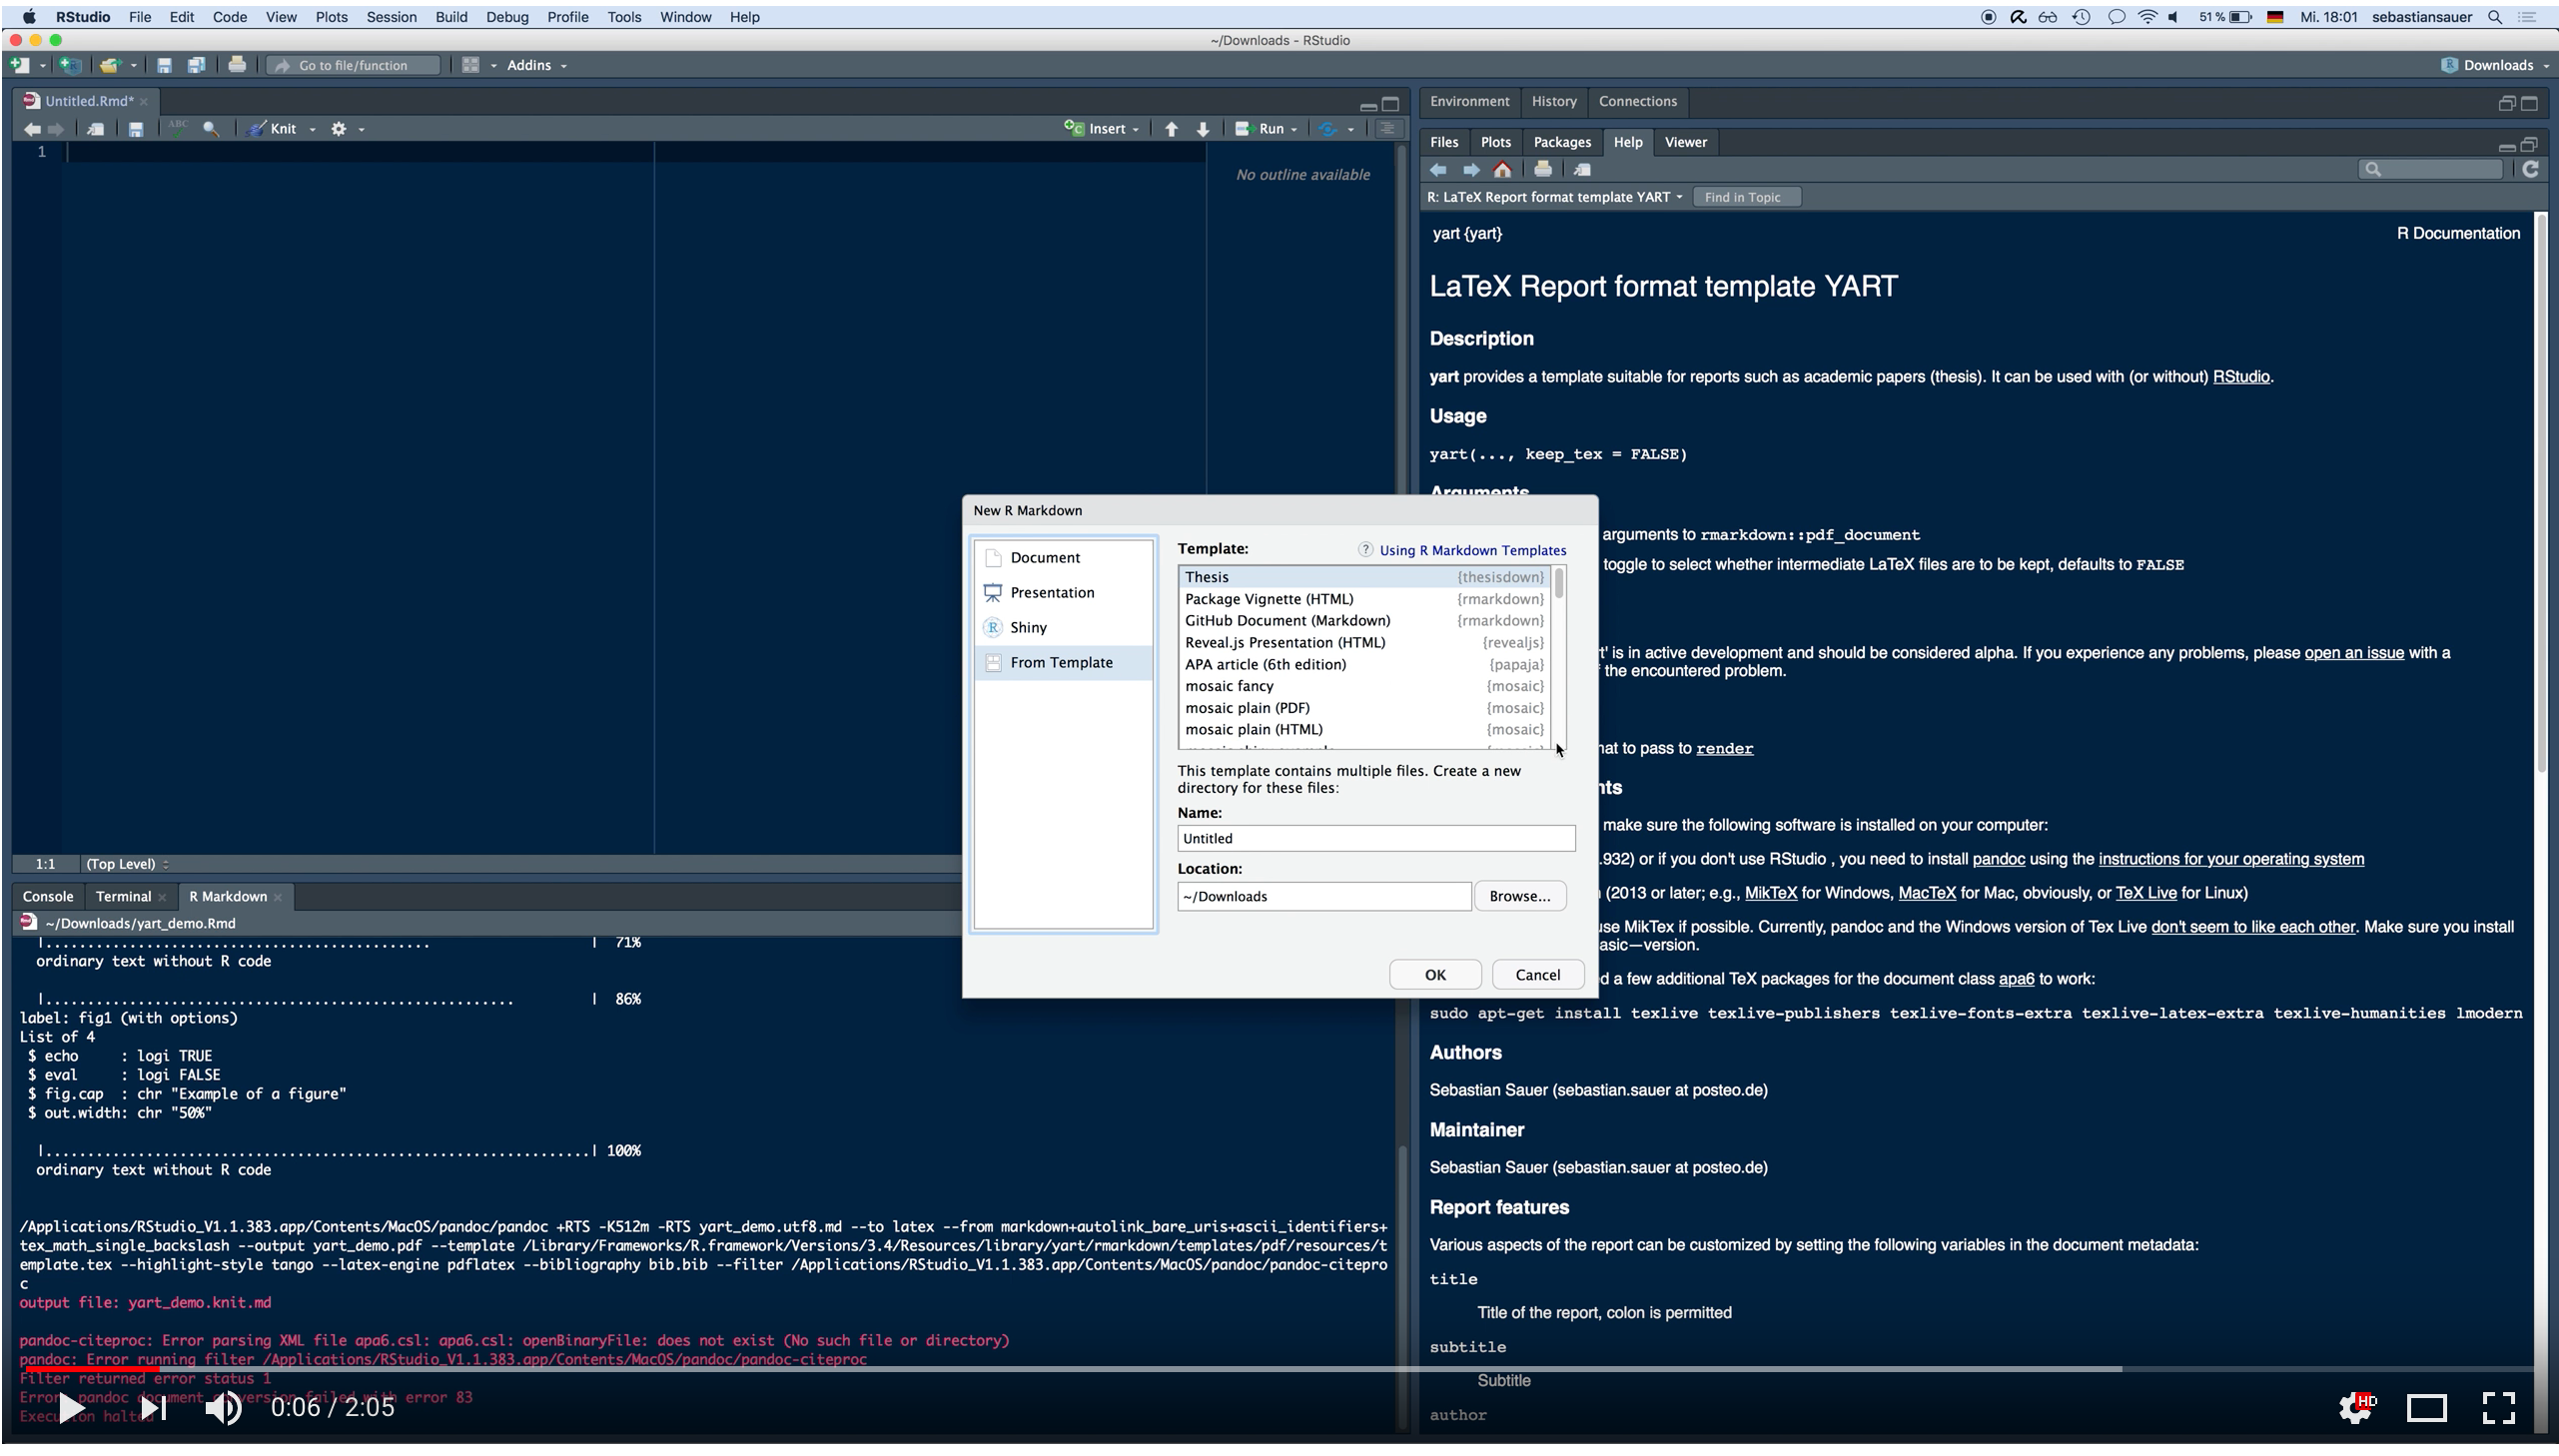Open the Session menu in menu bar
This screenshot has width=2559, height=1456.
coord(391,17)
